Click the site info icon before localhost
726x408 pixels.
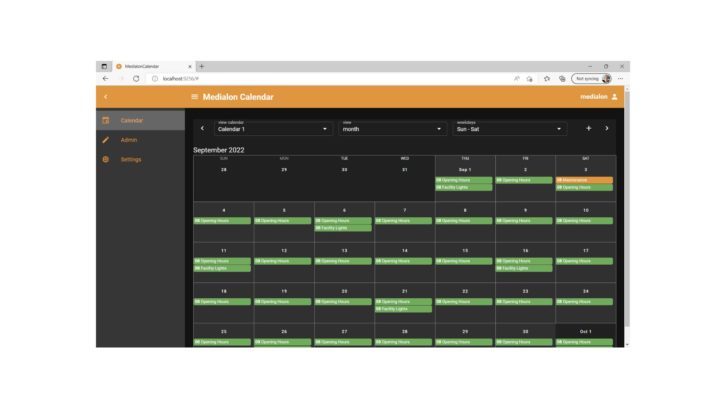pos(155,79)
